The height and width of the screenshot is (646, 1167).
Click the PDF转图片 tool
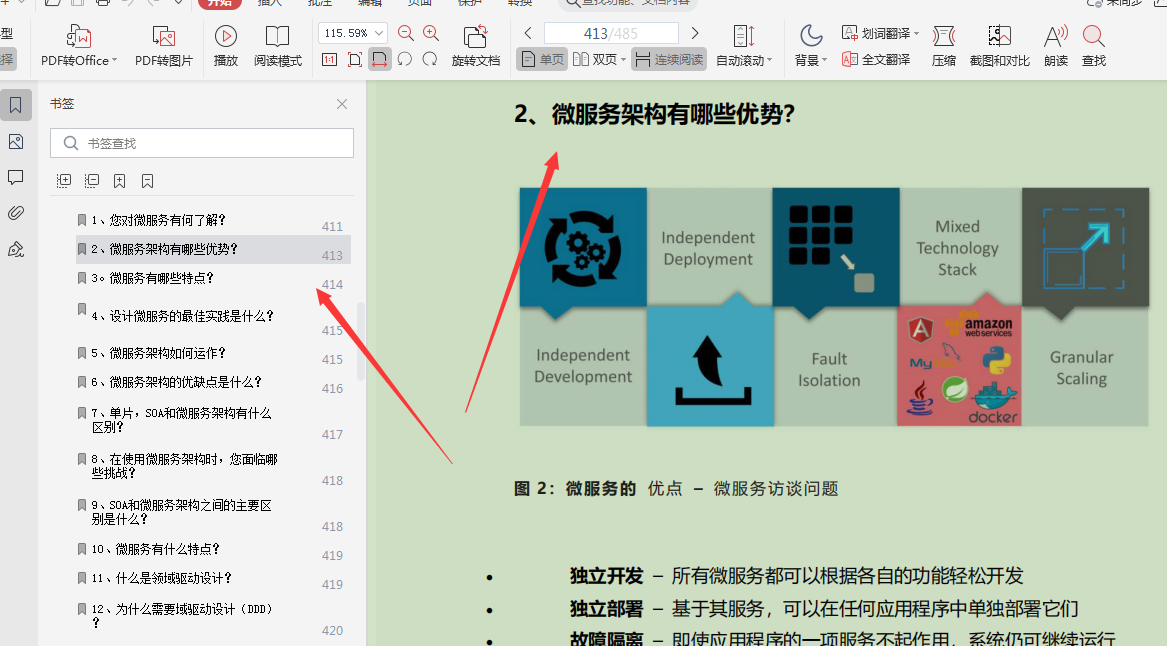[164, 45]
